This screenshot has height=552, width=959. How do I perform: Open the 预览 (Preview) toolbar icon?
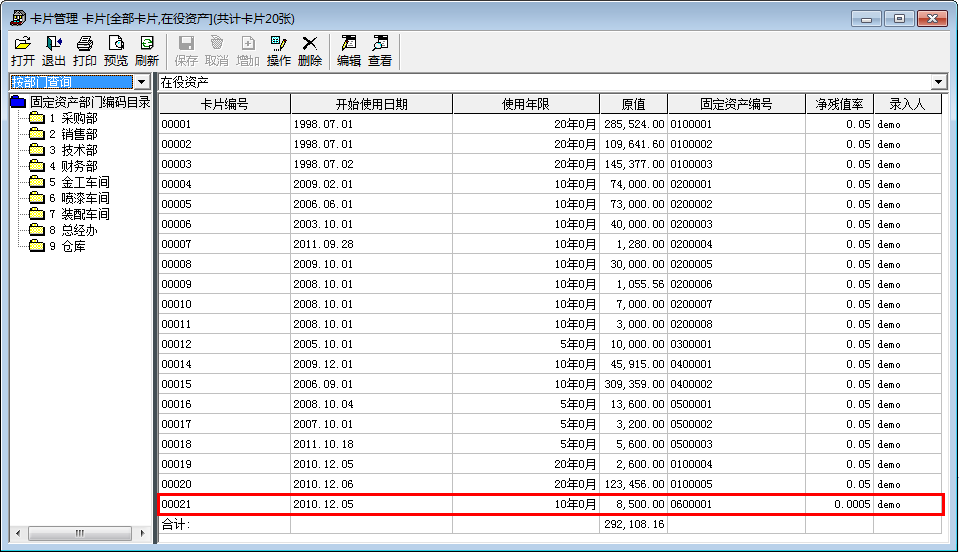116,51
